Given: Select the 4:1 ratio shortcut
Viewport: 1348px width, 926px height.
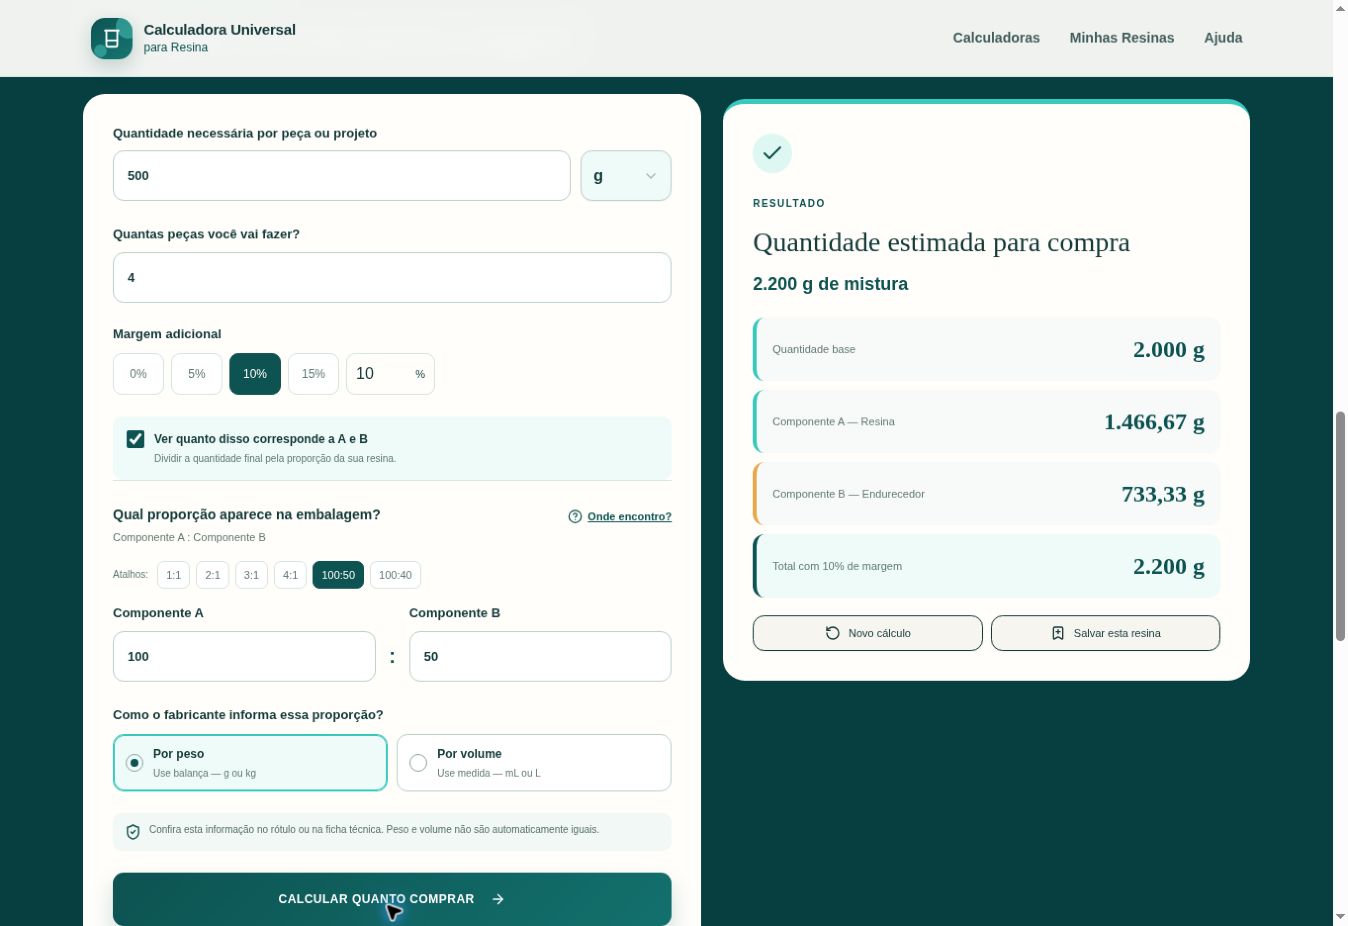Looking at the screenshot, I should tap(290, 575).
